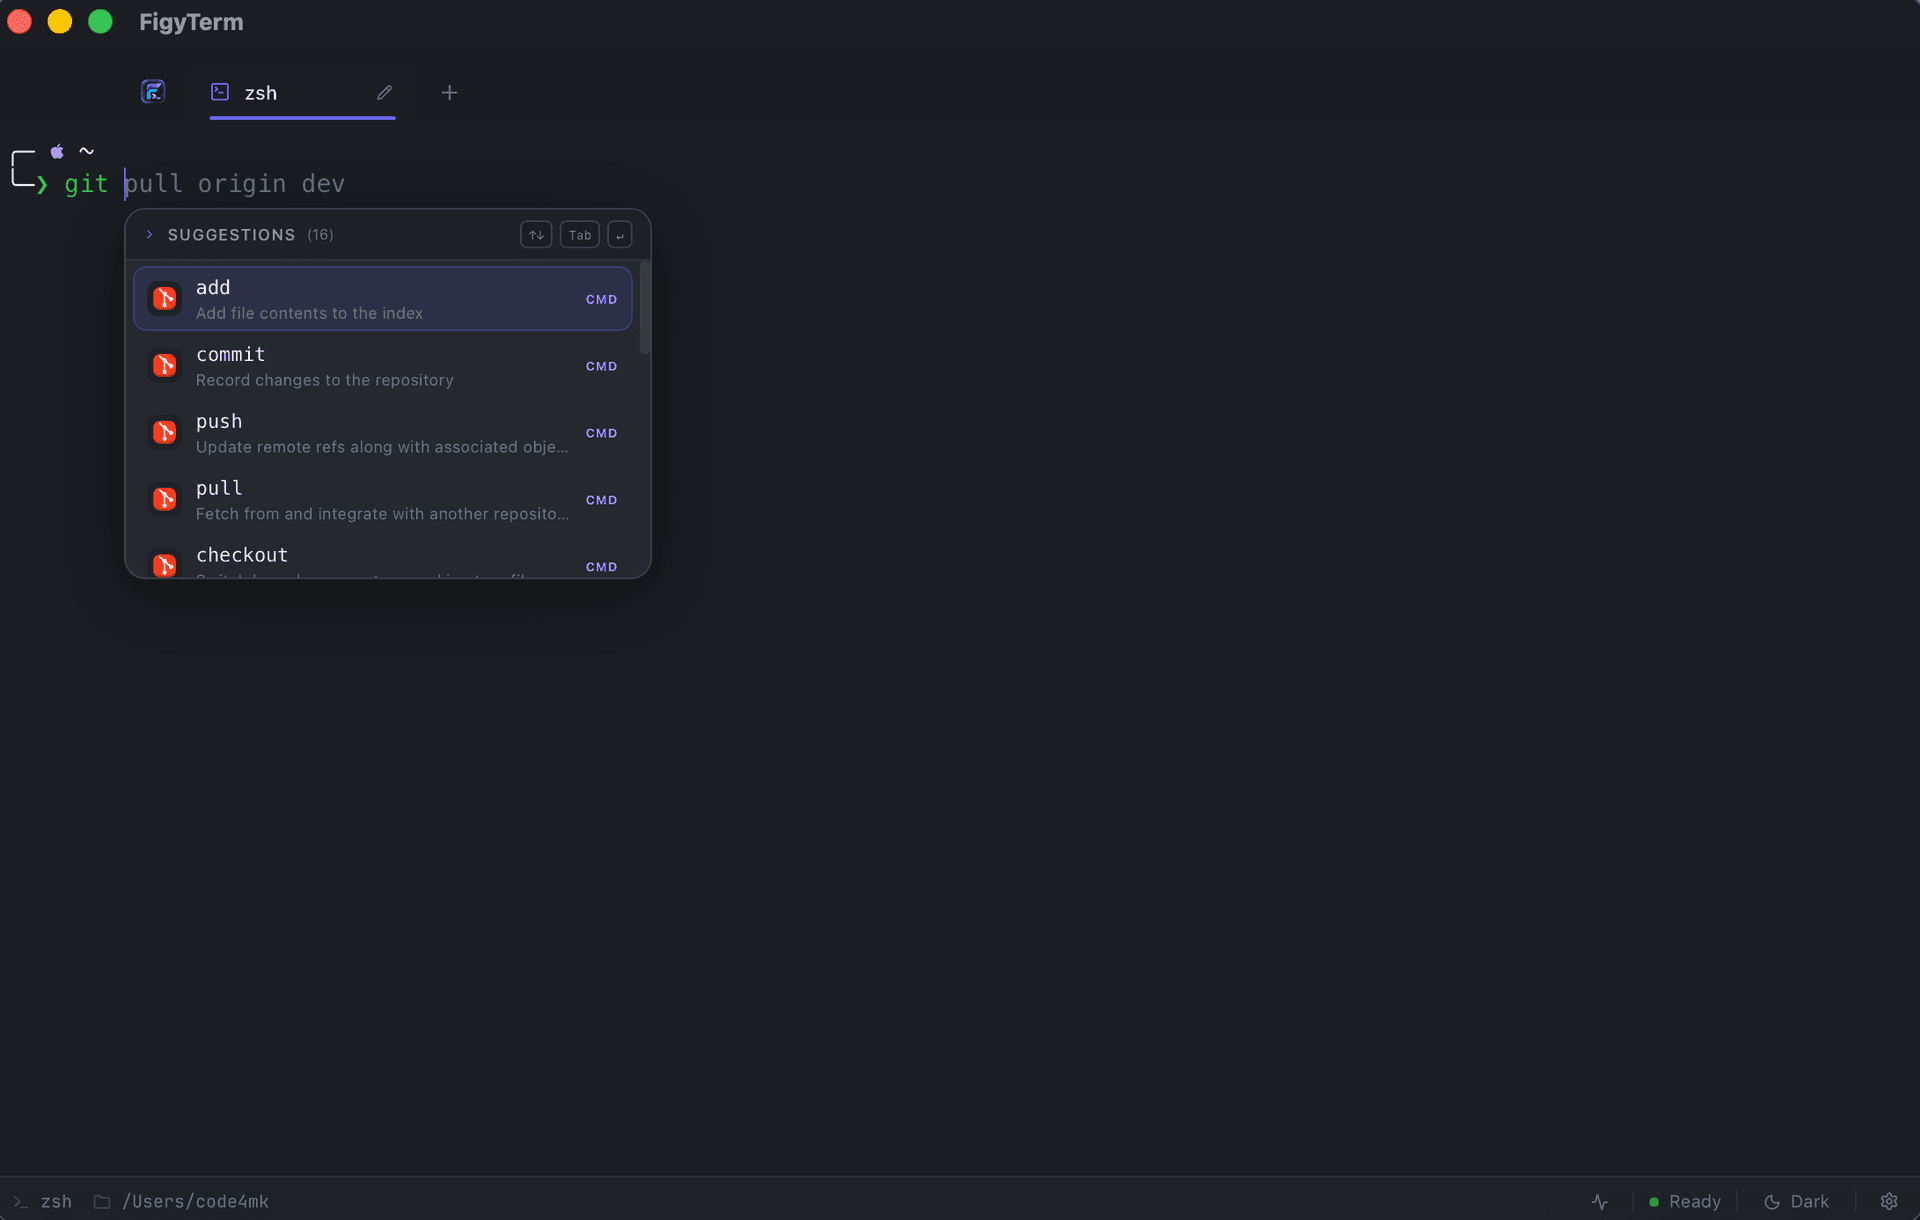
Task: Click the /Users/code4mk path text
Action: [196, 1202]
